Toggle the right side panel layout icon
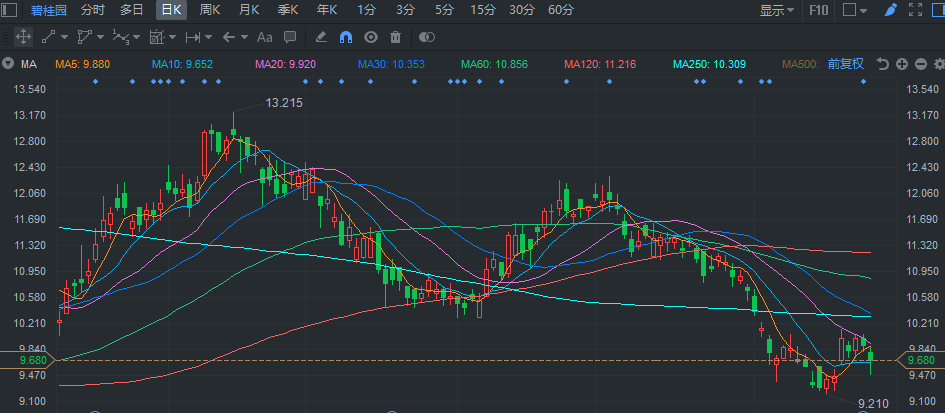 938,10
